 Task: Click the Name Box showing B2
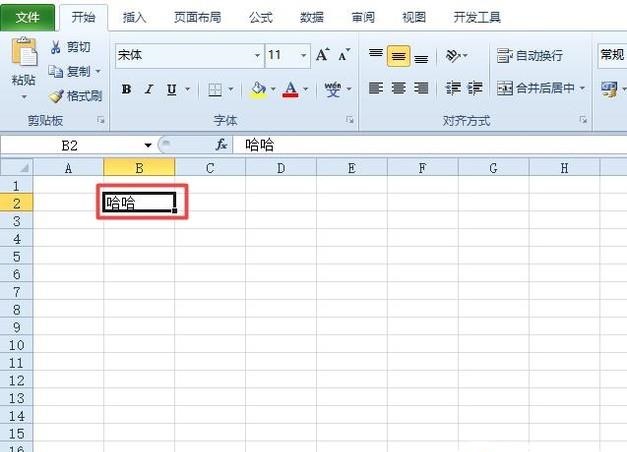70,146
